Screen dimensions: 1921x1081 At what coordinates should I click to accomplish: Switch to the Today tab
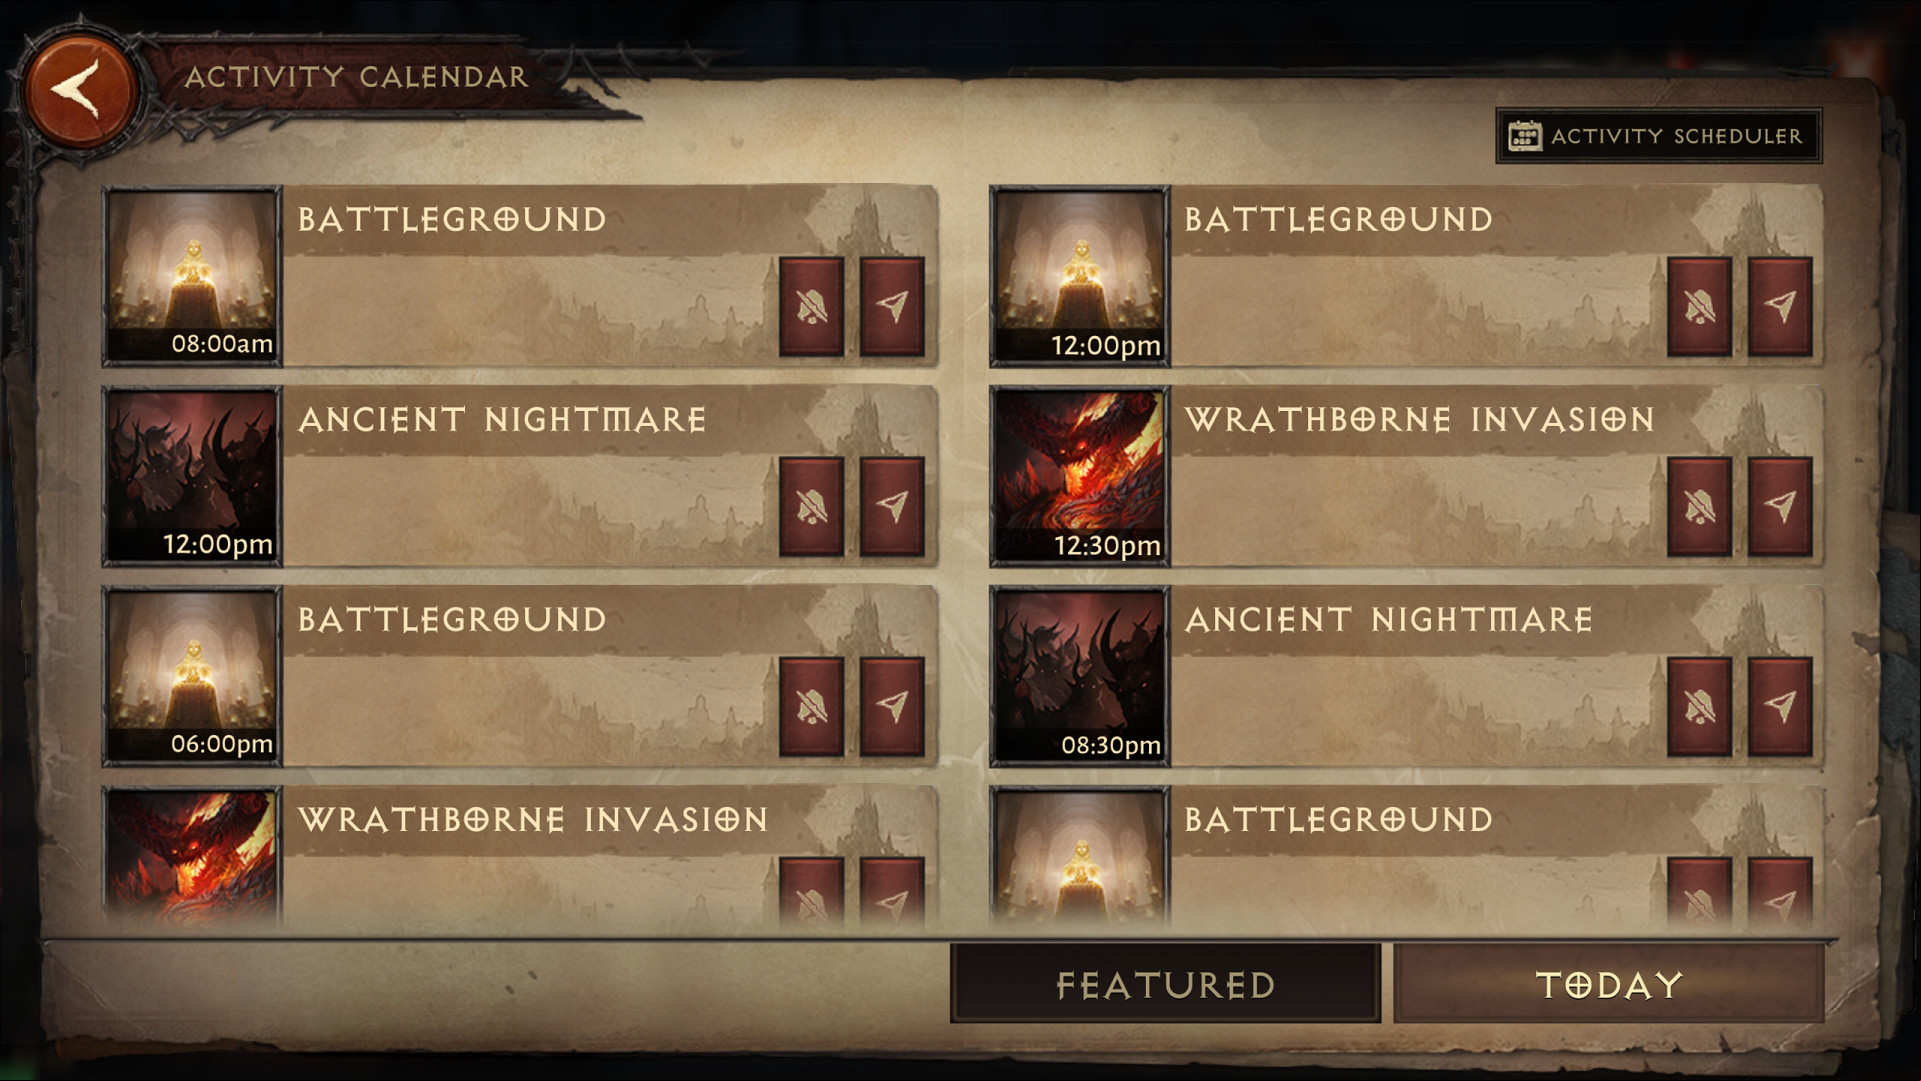click(x=1609, y=984)
